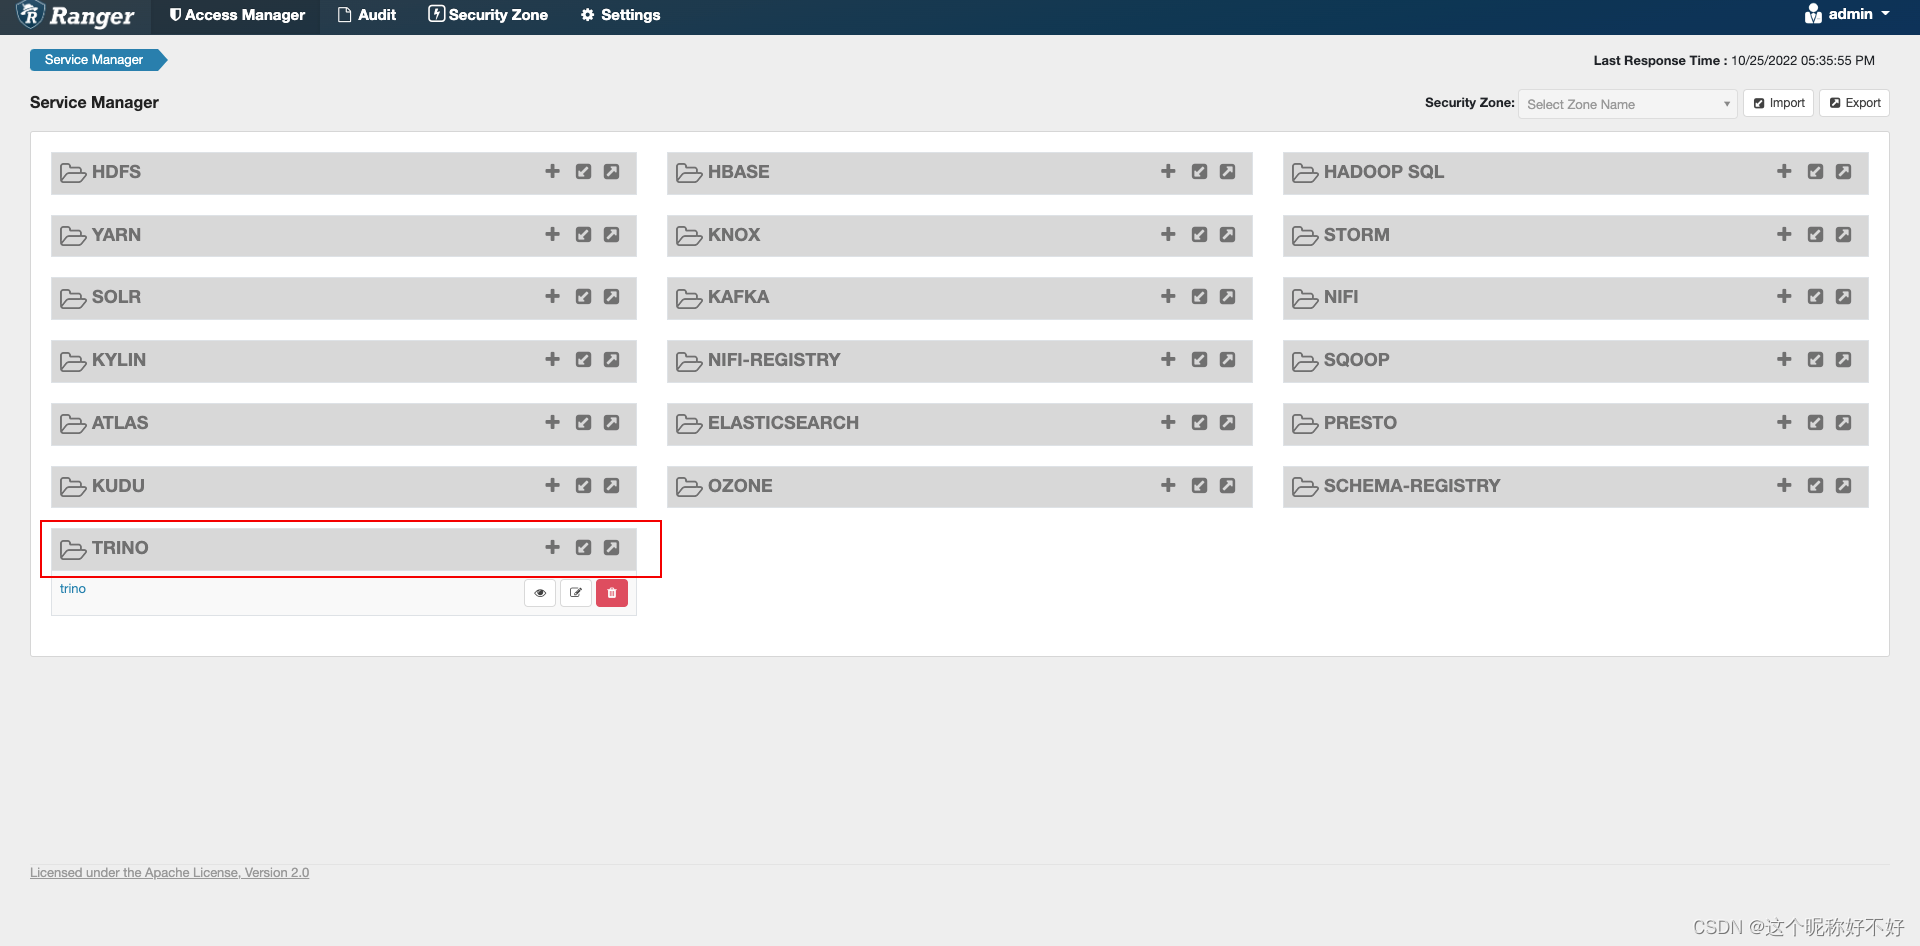The height and width of the screenshot is (946, 1920).
Task: Add a new KAFKA service
Action: (x=1168, y=296)
